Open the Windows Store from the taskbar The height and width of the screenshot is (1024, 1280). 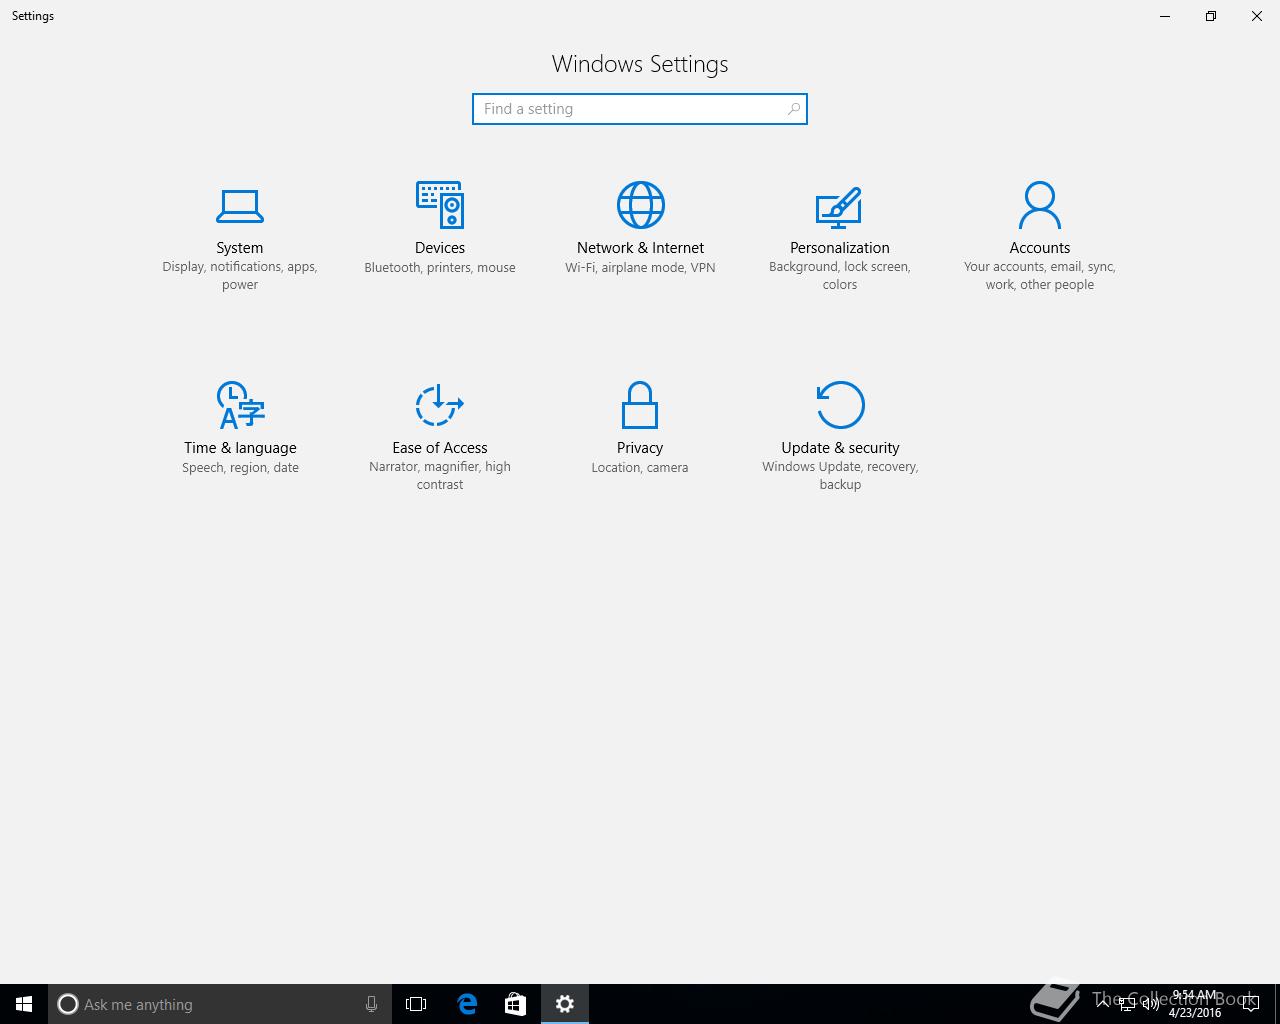tap(515, 1004)
